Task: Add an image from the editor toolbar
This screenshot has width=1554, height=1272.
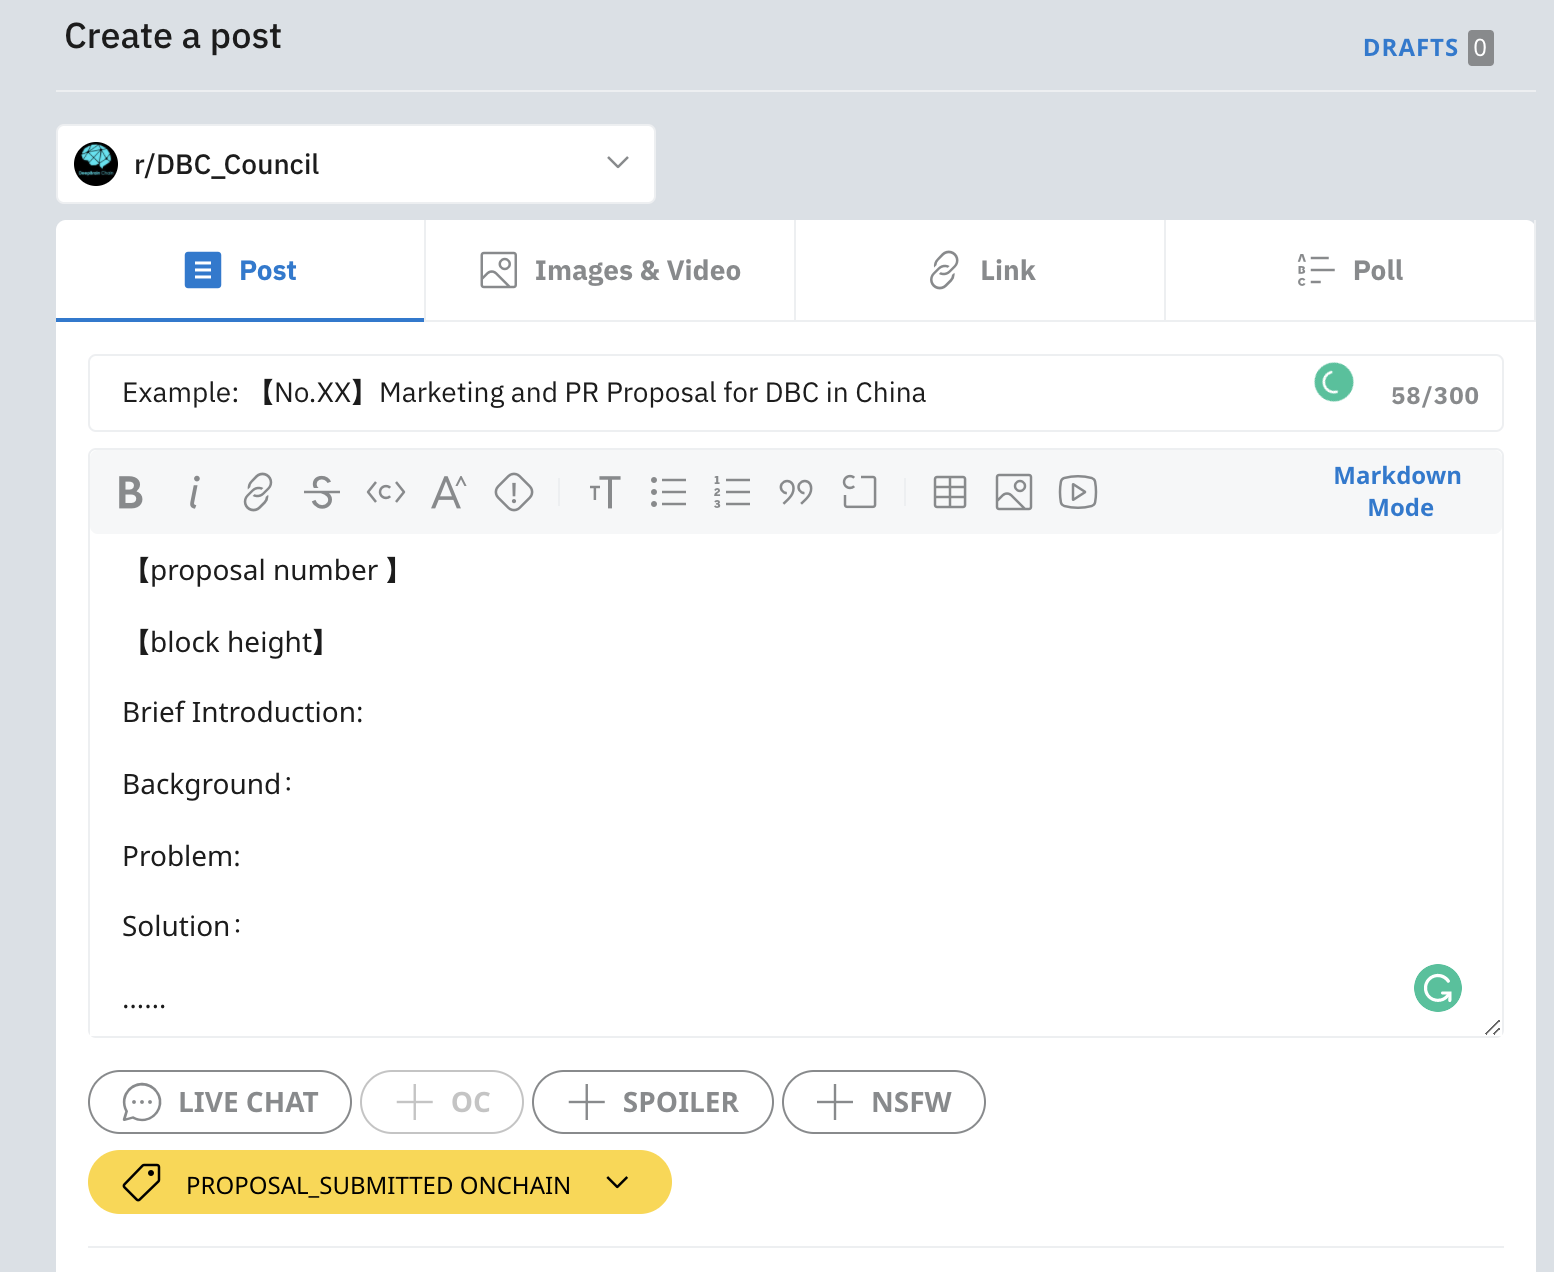Action: 1014,492
